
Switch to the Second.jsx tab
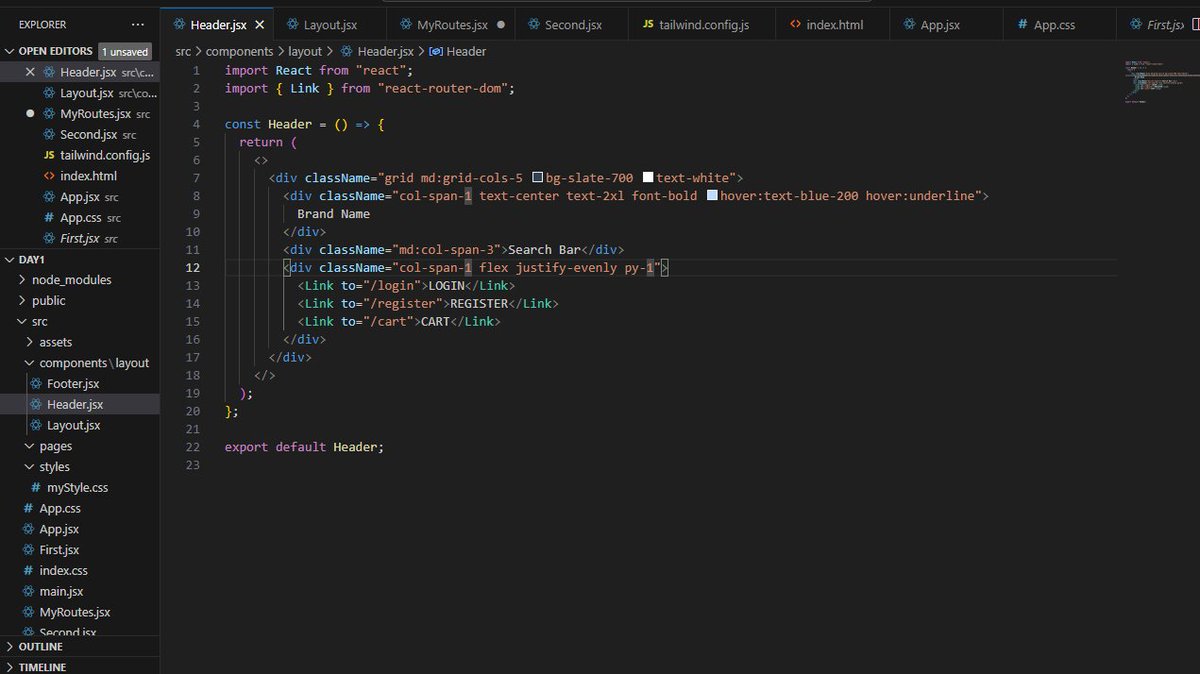coord(572,24)
